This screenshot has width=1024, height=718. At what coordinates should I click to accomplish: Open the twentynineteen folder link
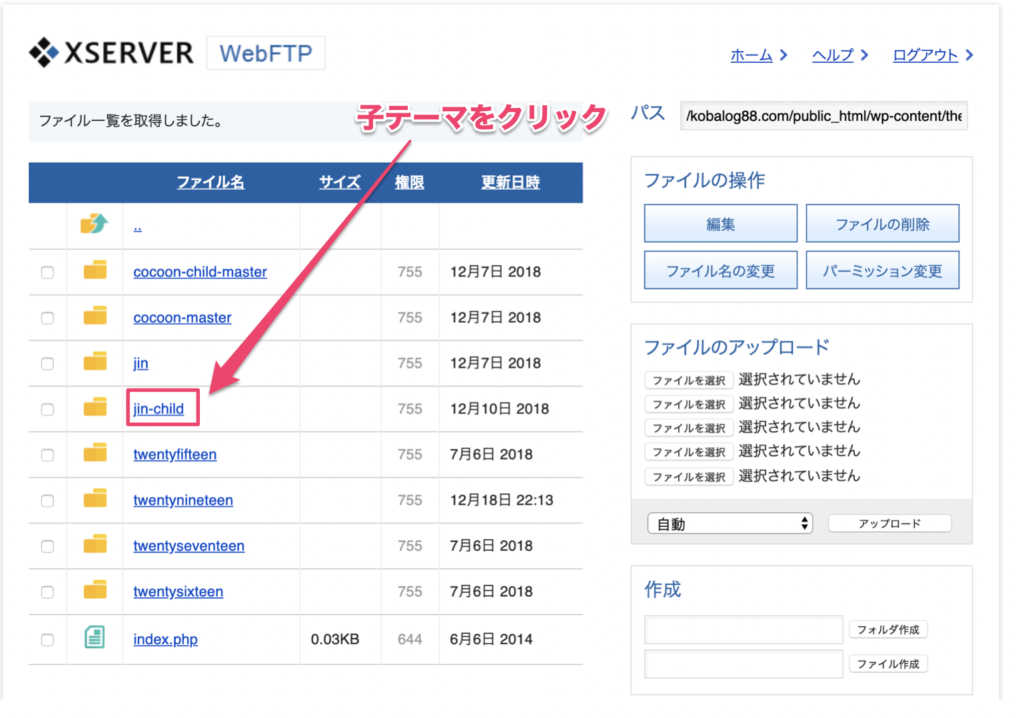tap(183, 500)
